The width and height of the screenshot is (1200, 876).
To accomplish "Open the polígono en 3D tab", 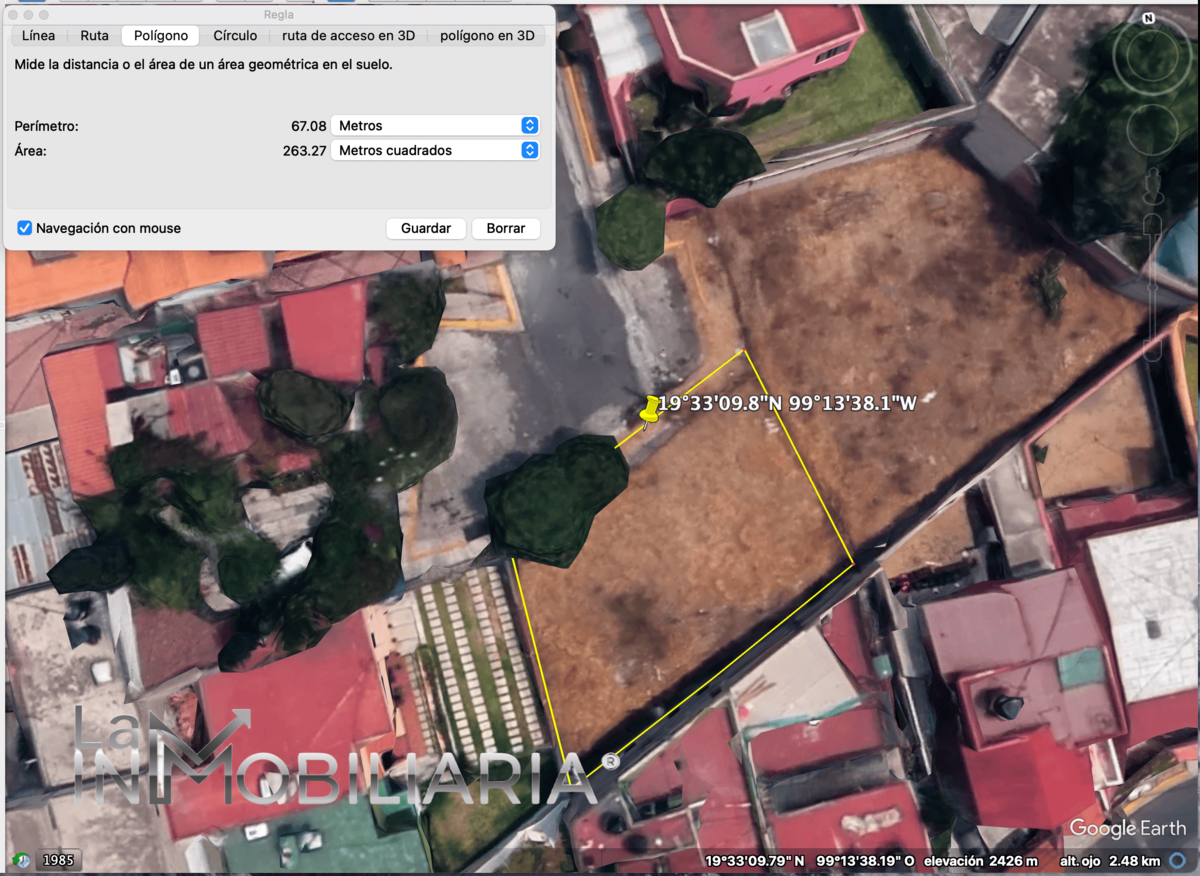I will pyautogui.click(x=487, y=35).
